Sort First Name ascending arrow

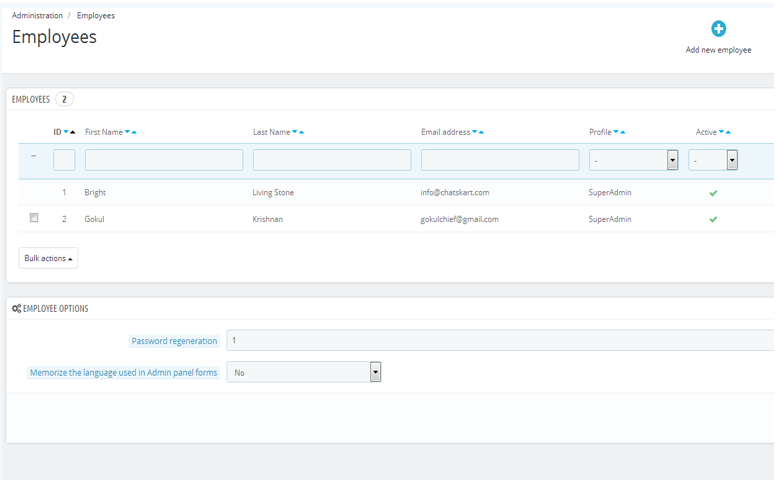[x=134, y=132]
